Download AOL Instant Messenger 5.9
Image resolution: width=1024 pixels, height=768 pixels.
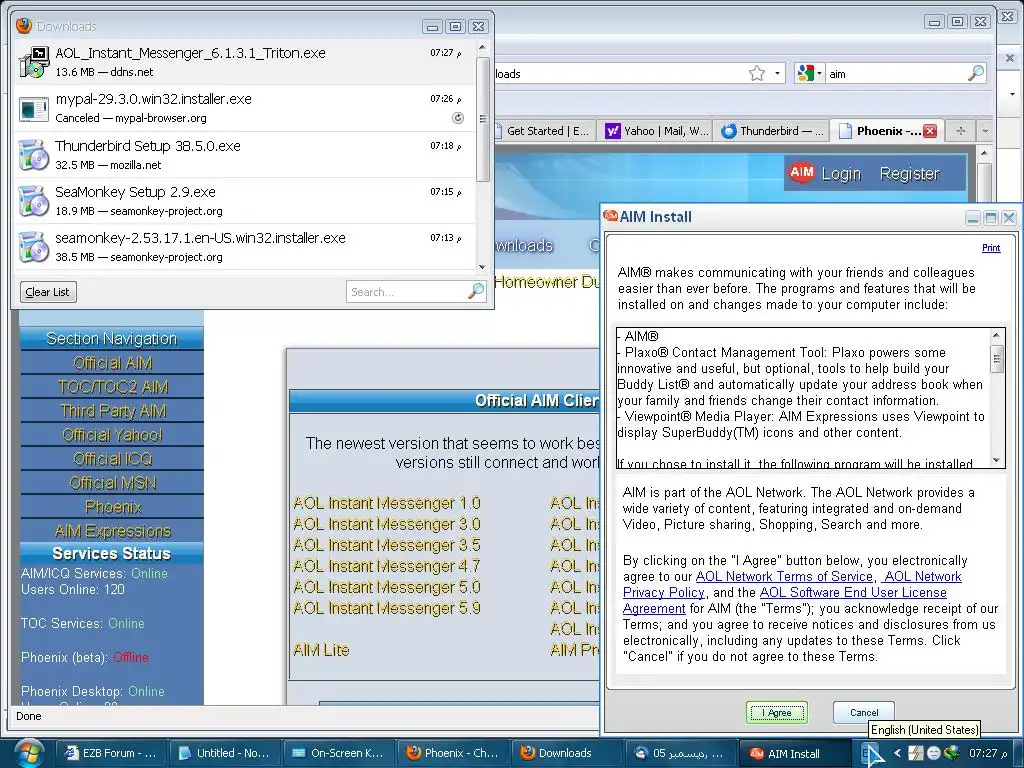tap(387, 607)
